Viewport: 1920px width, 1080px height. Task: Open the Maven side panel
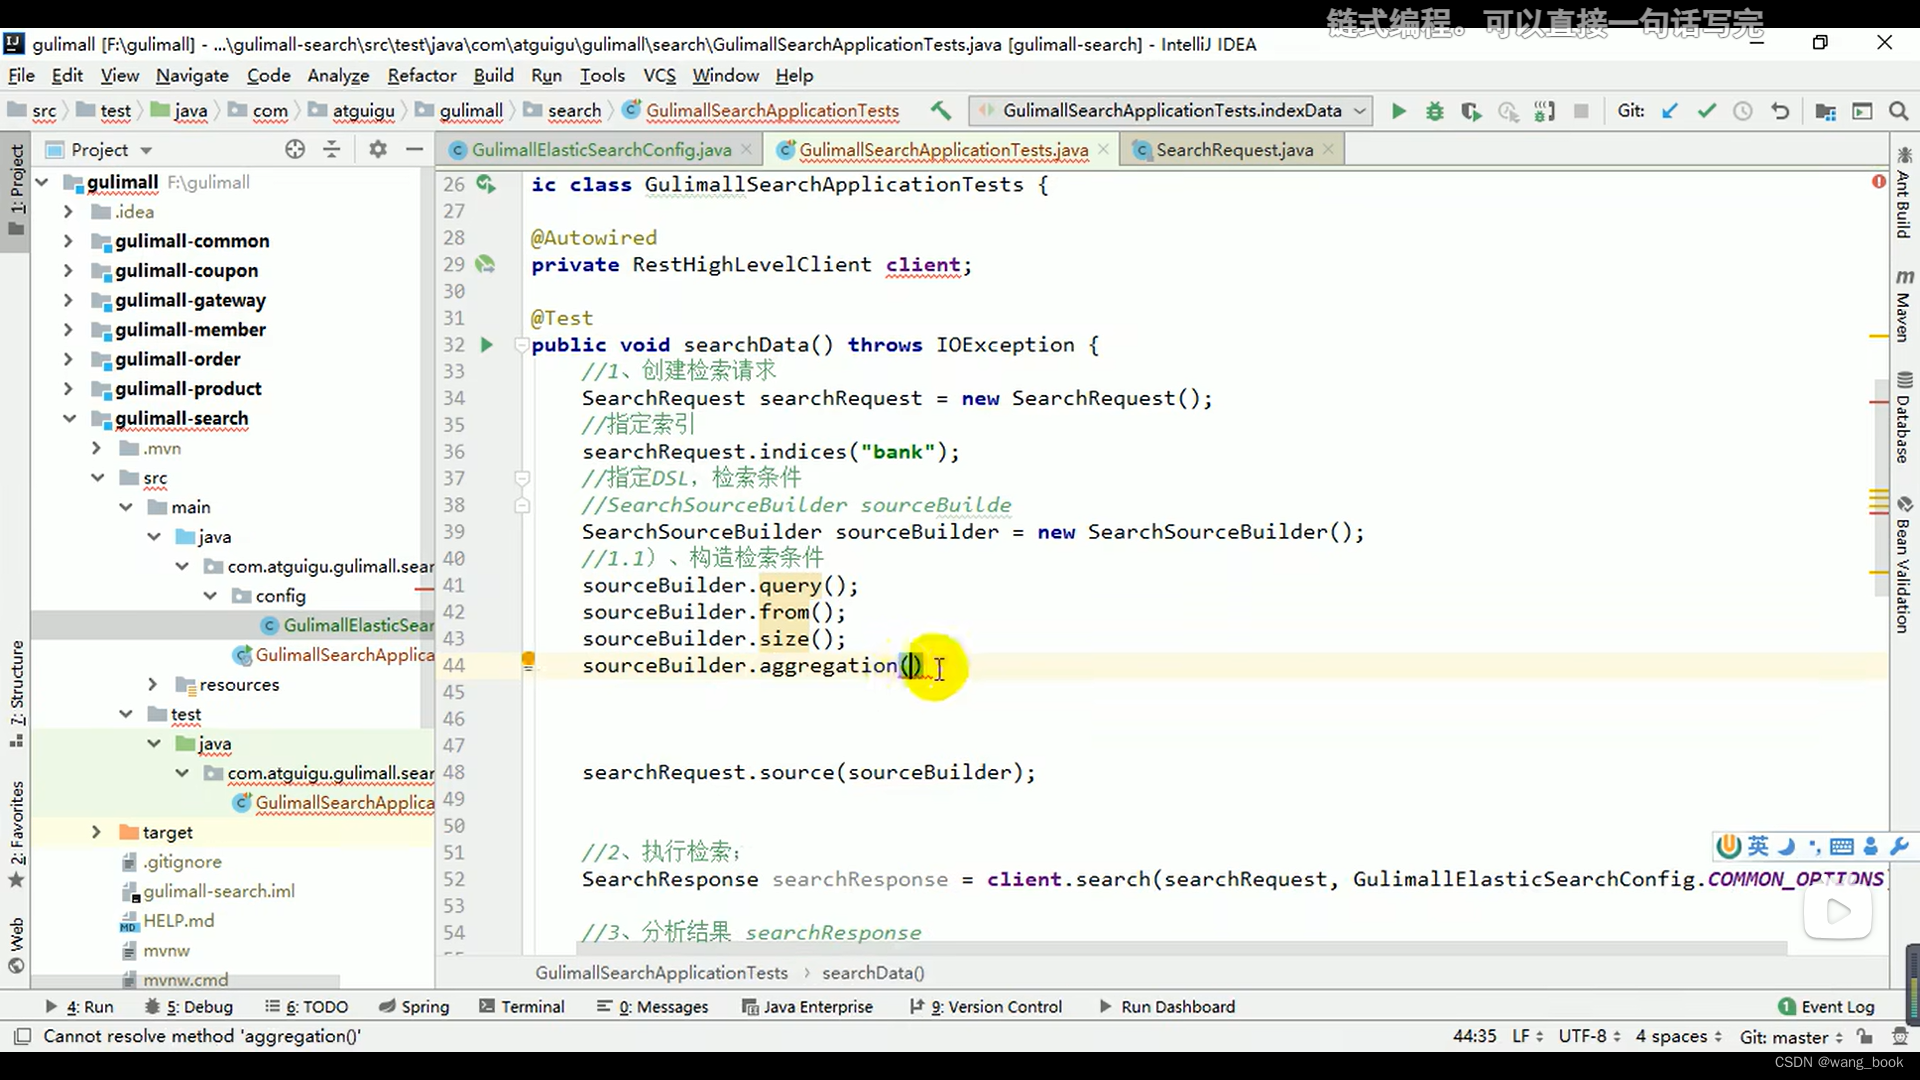(1903, 305)
